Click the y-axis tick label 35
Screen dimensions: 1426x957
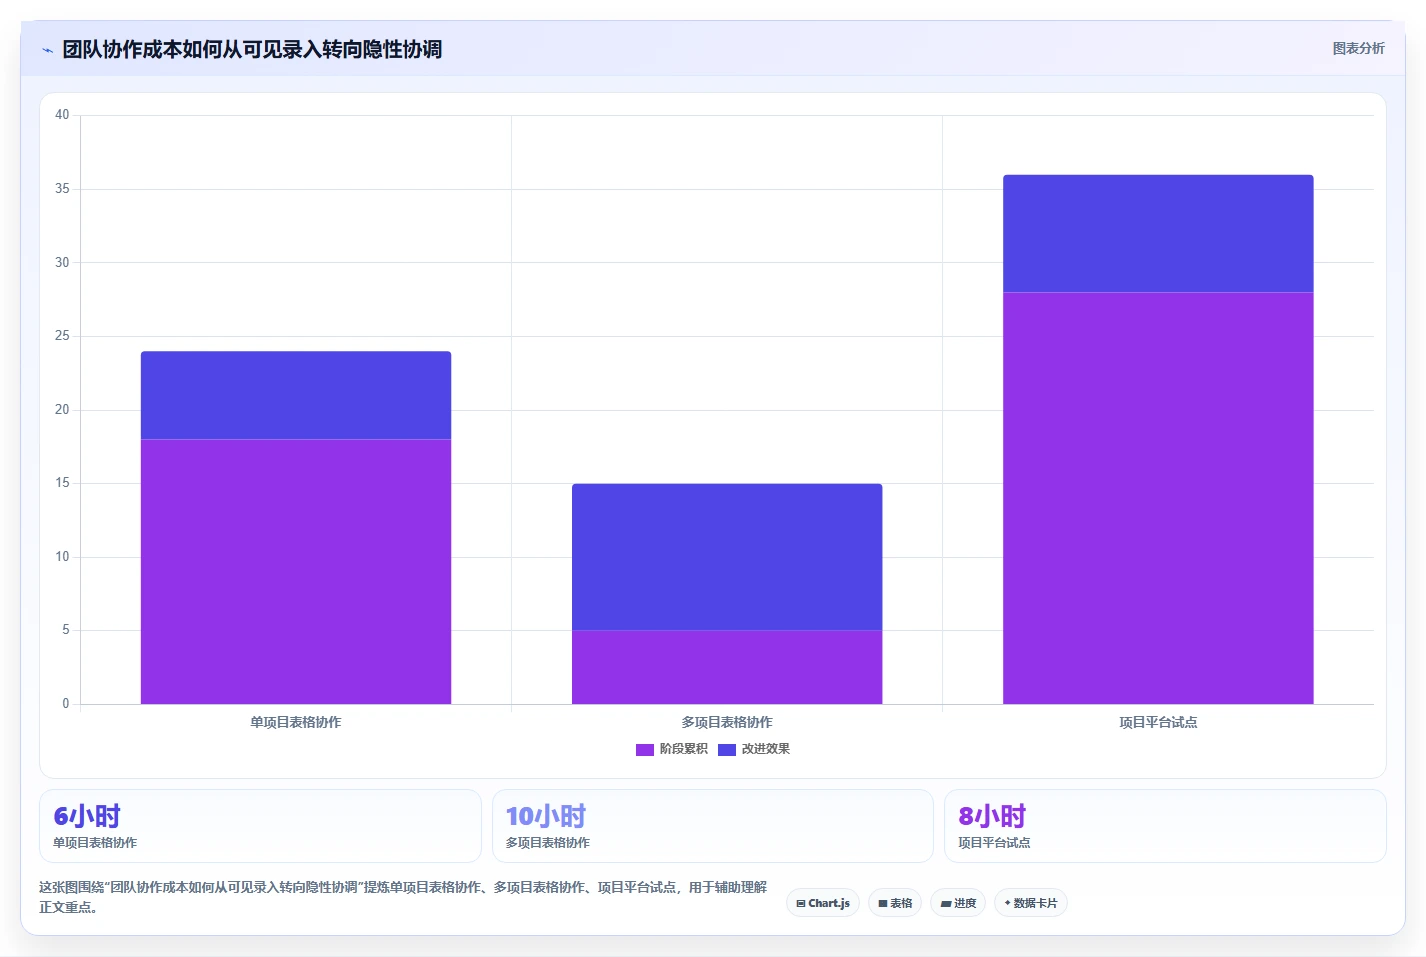pos(62,189)
